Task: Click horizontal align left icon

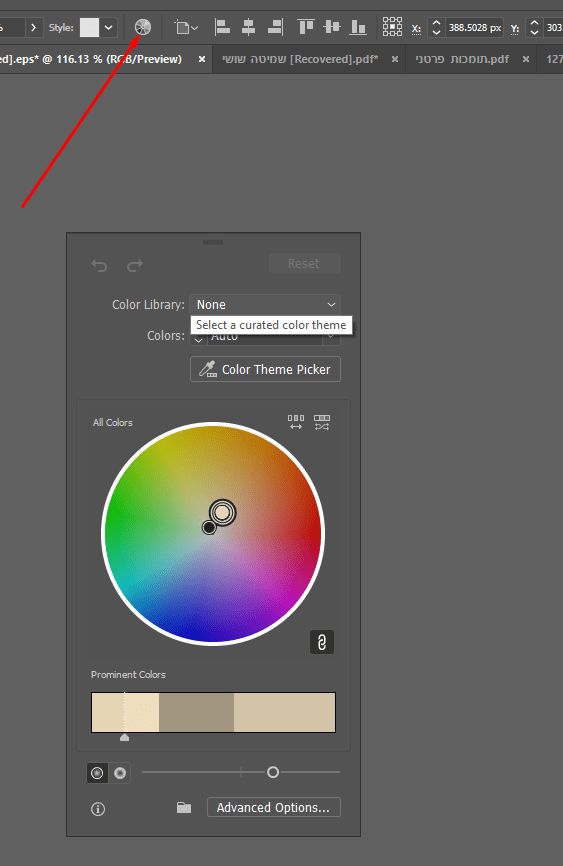Action: click(x=222, y=27)
